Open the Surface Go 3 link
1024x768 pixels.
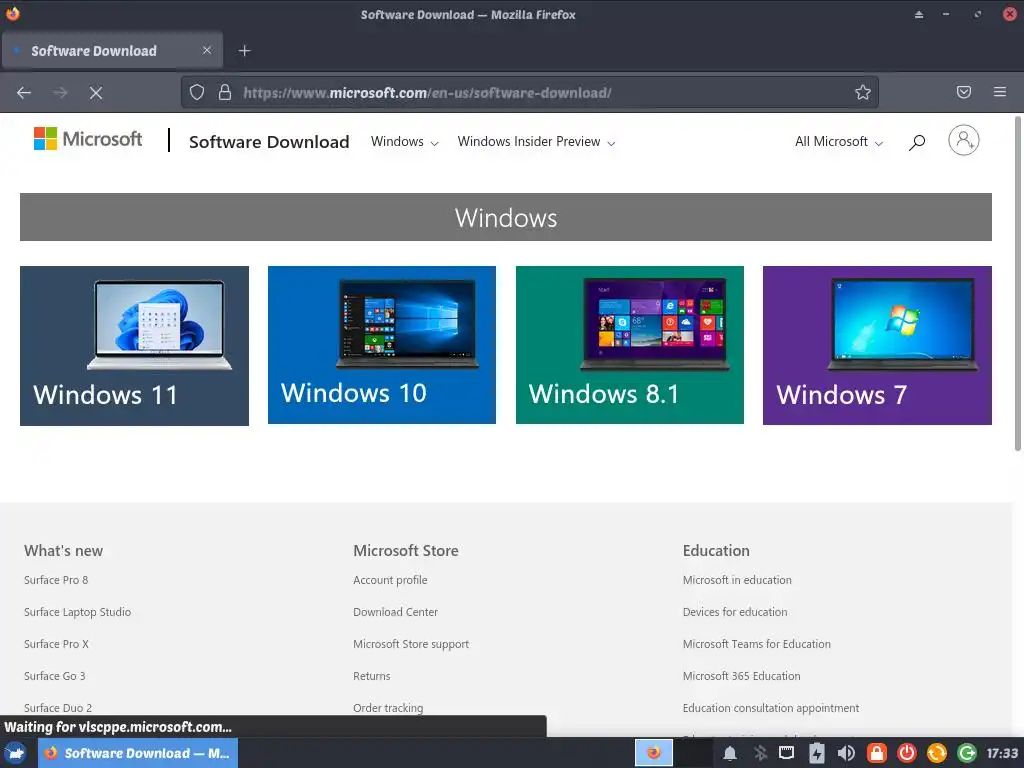pos(55,676)
